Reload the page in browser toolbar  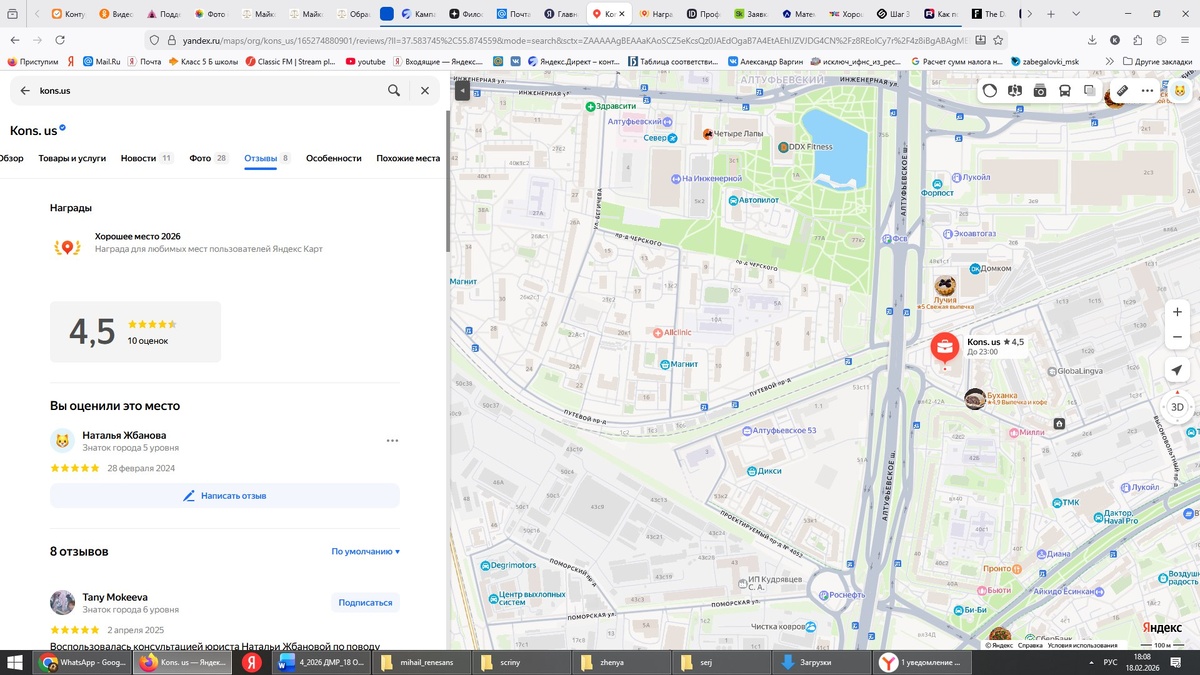tap(60, 39)
